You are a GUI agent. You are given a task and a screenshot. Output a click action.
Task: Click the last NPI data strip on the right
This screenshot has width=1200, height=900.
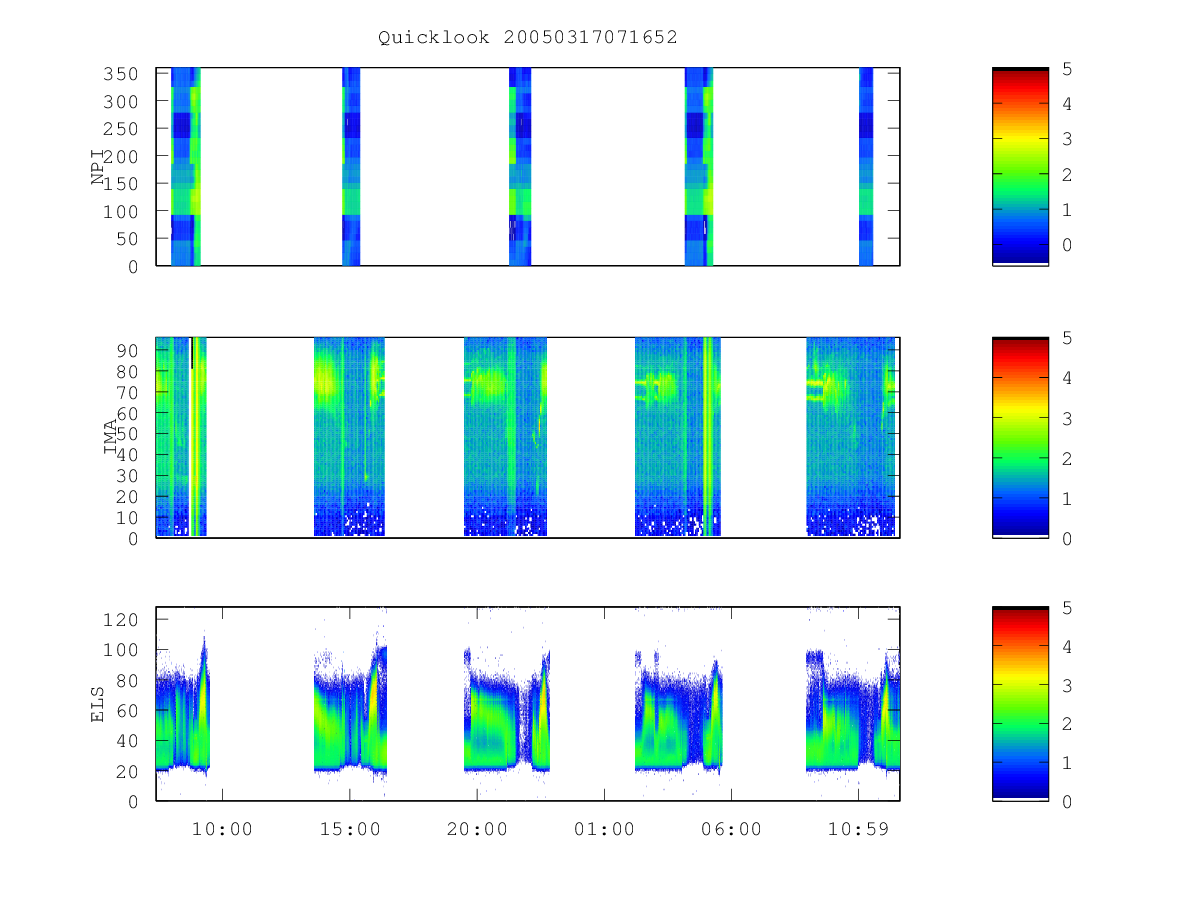tap(866, 166)
